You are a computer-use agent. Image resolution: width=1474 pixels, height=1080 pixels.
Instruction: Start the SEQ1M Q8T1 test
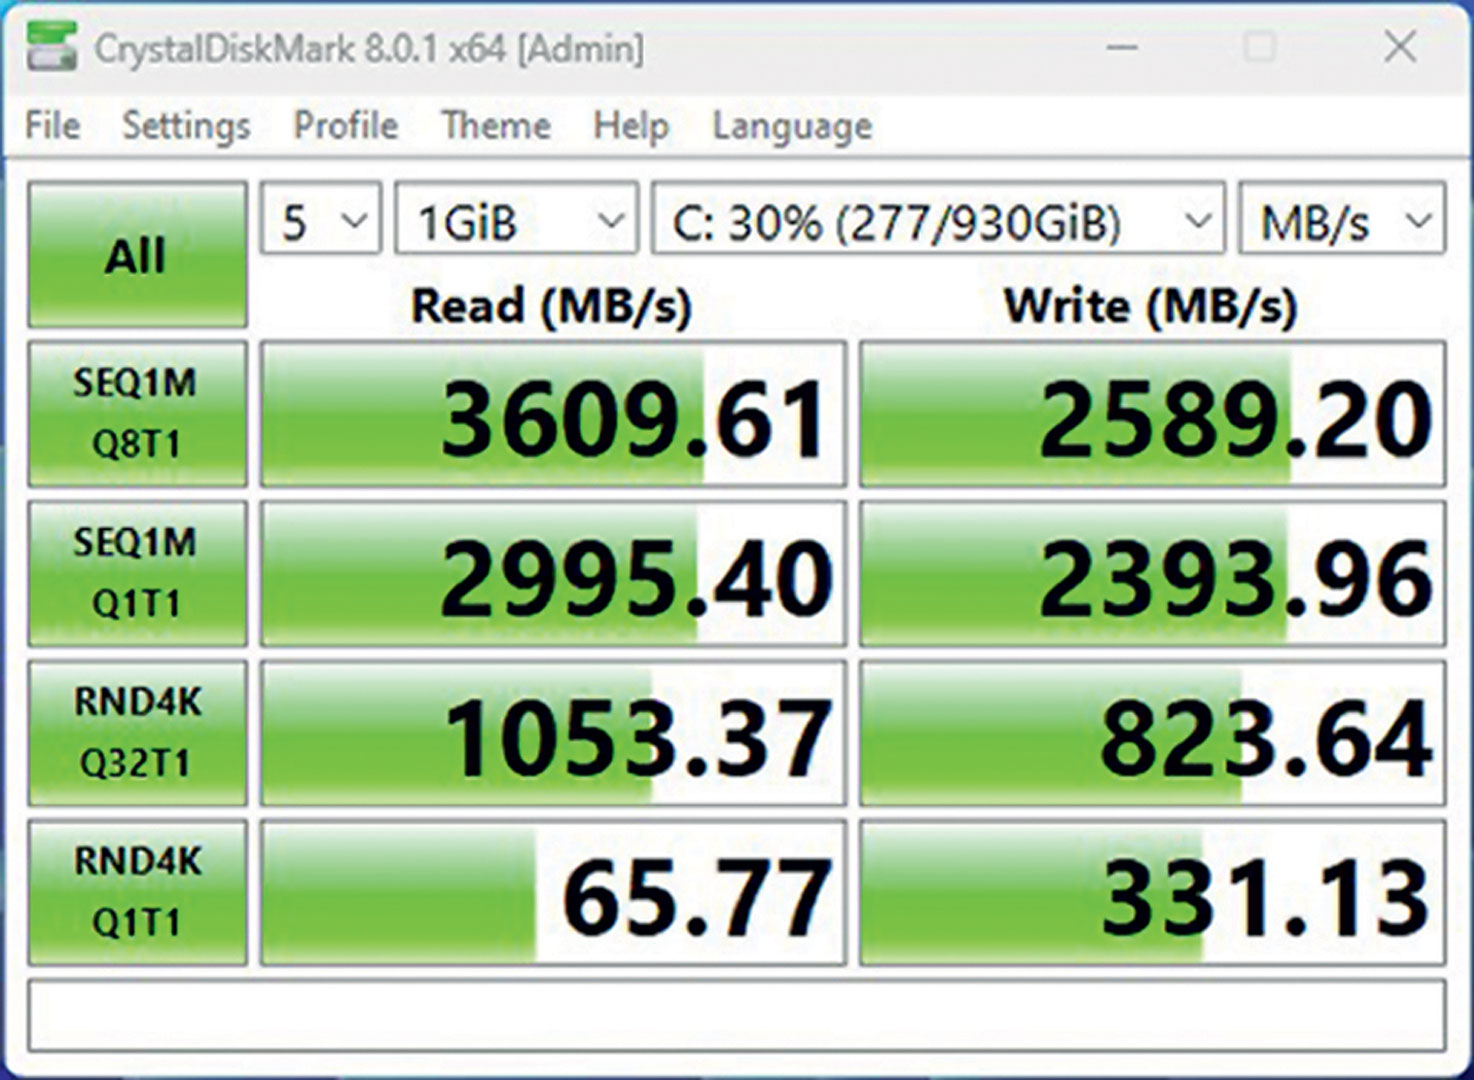point(137,414)
